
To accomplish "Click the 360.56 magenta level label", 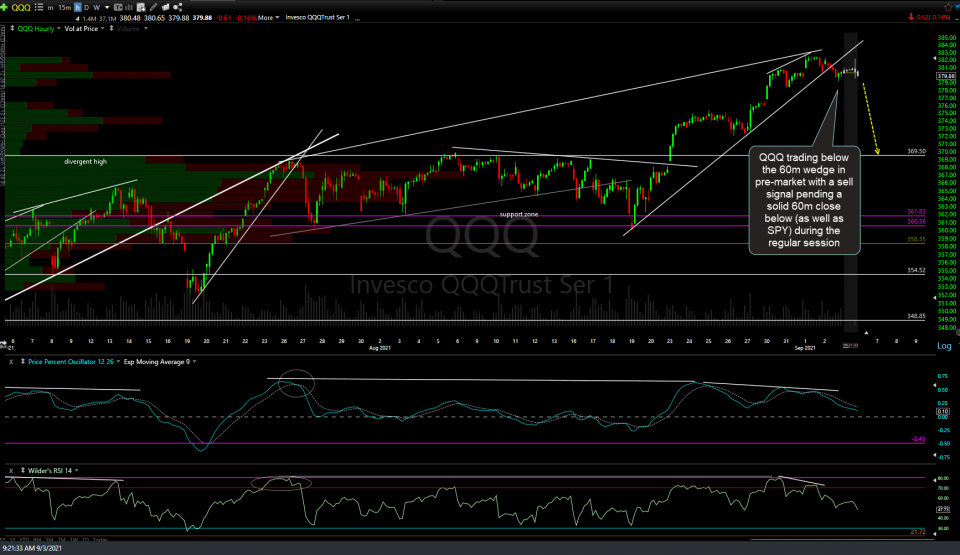I will point(917,222).
